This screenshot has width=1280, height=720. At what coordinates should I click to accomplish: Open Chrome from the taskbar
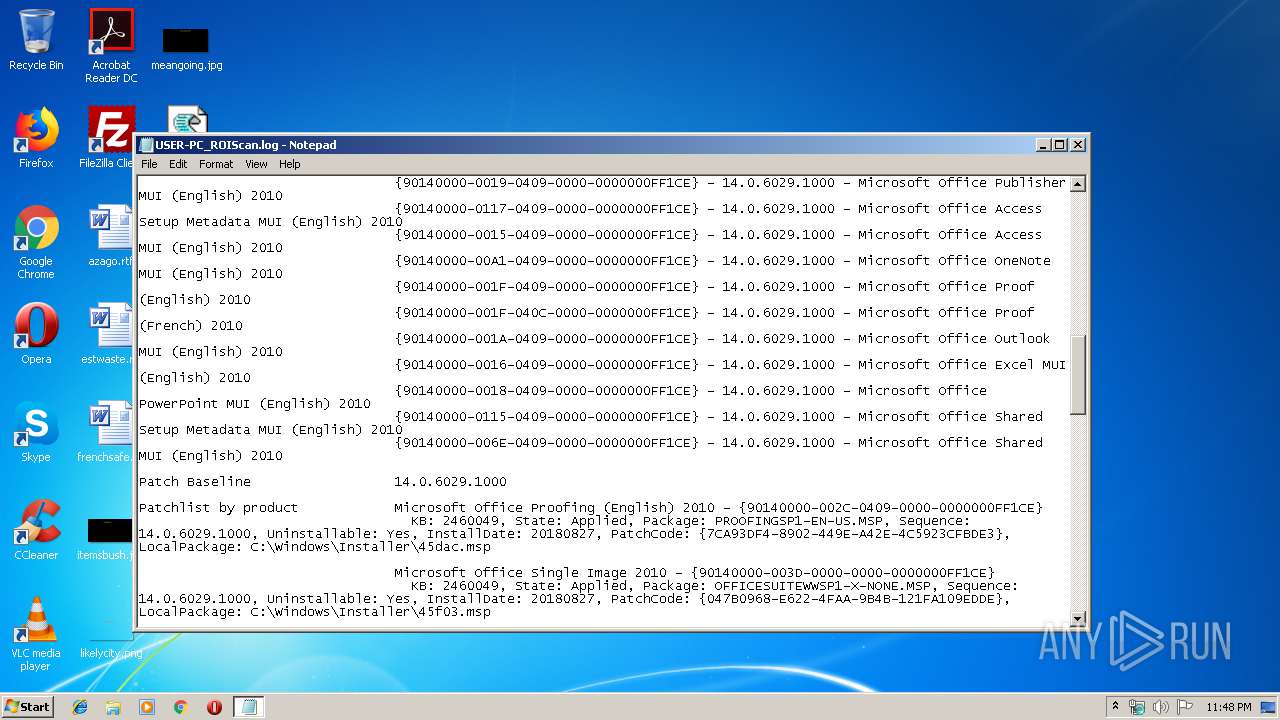(181, 707)
